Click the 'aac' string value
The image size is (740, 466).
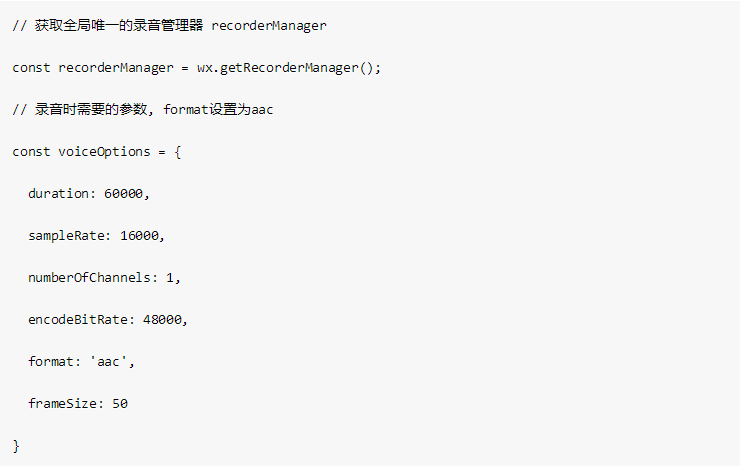pos(108,362)
